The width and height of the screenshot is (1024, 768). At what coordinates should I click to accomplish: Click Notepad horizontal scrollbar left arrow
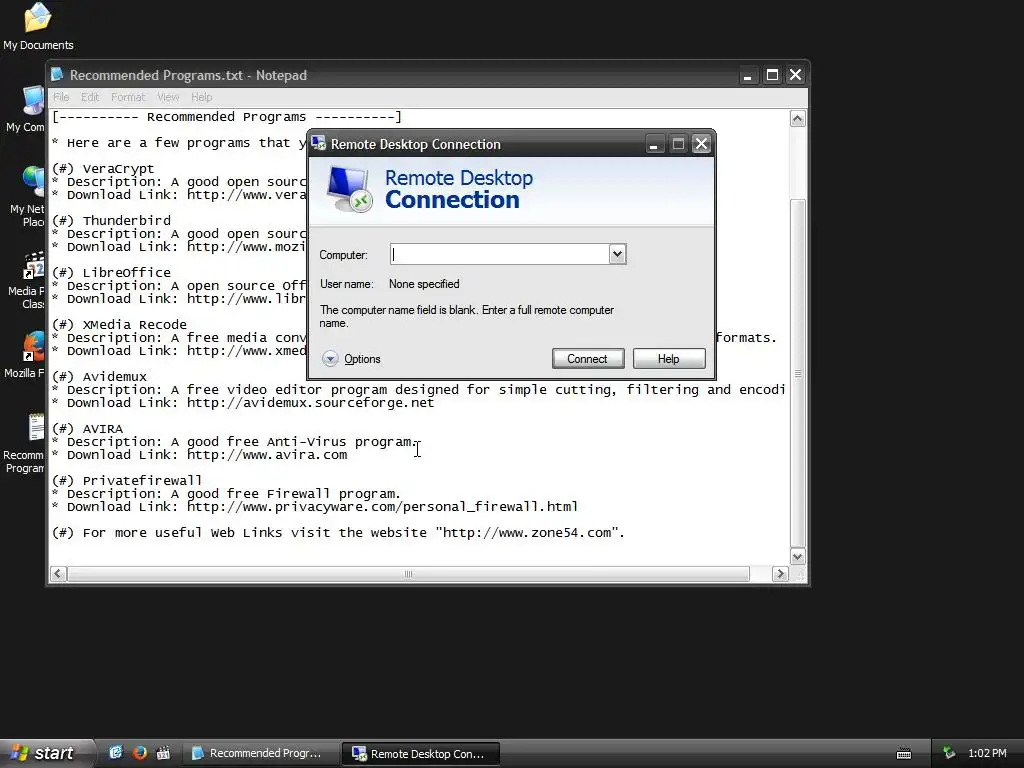point(58,574)
